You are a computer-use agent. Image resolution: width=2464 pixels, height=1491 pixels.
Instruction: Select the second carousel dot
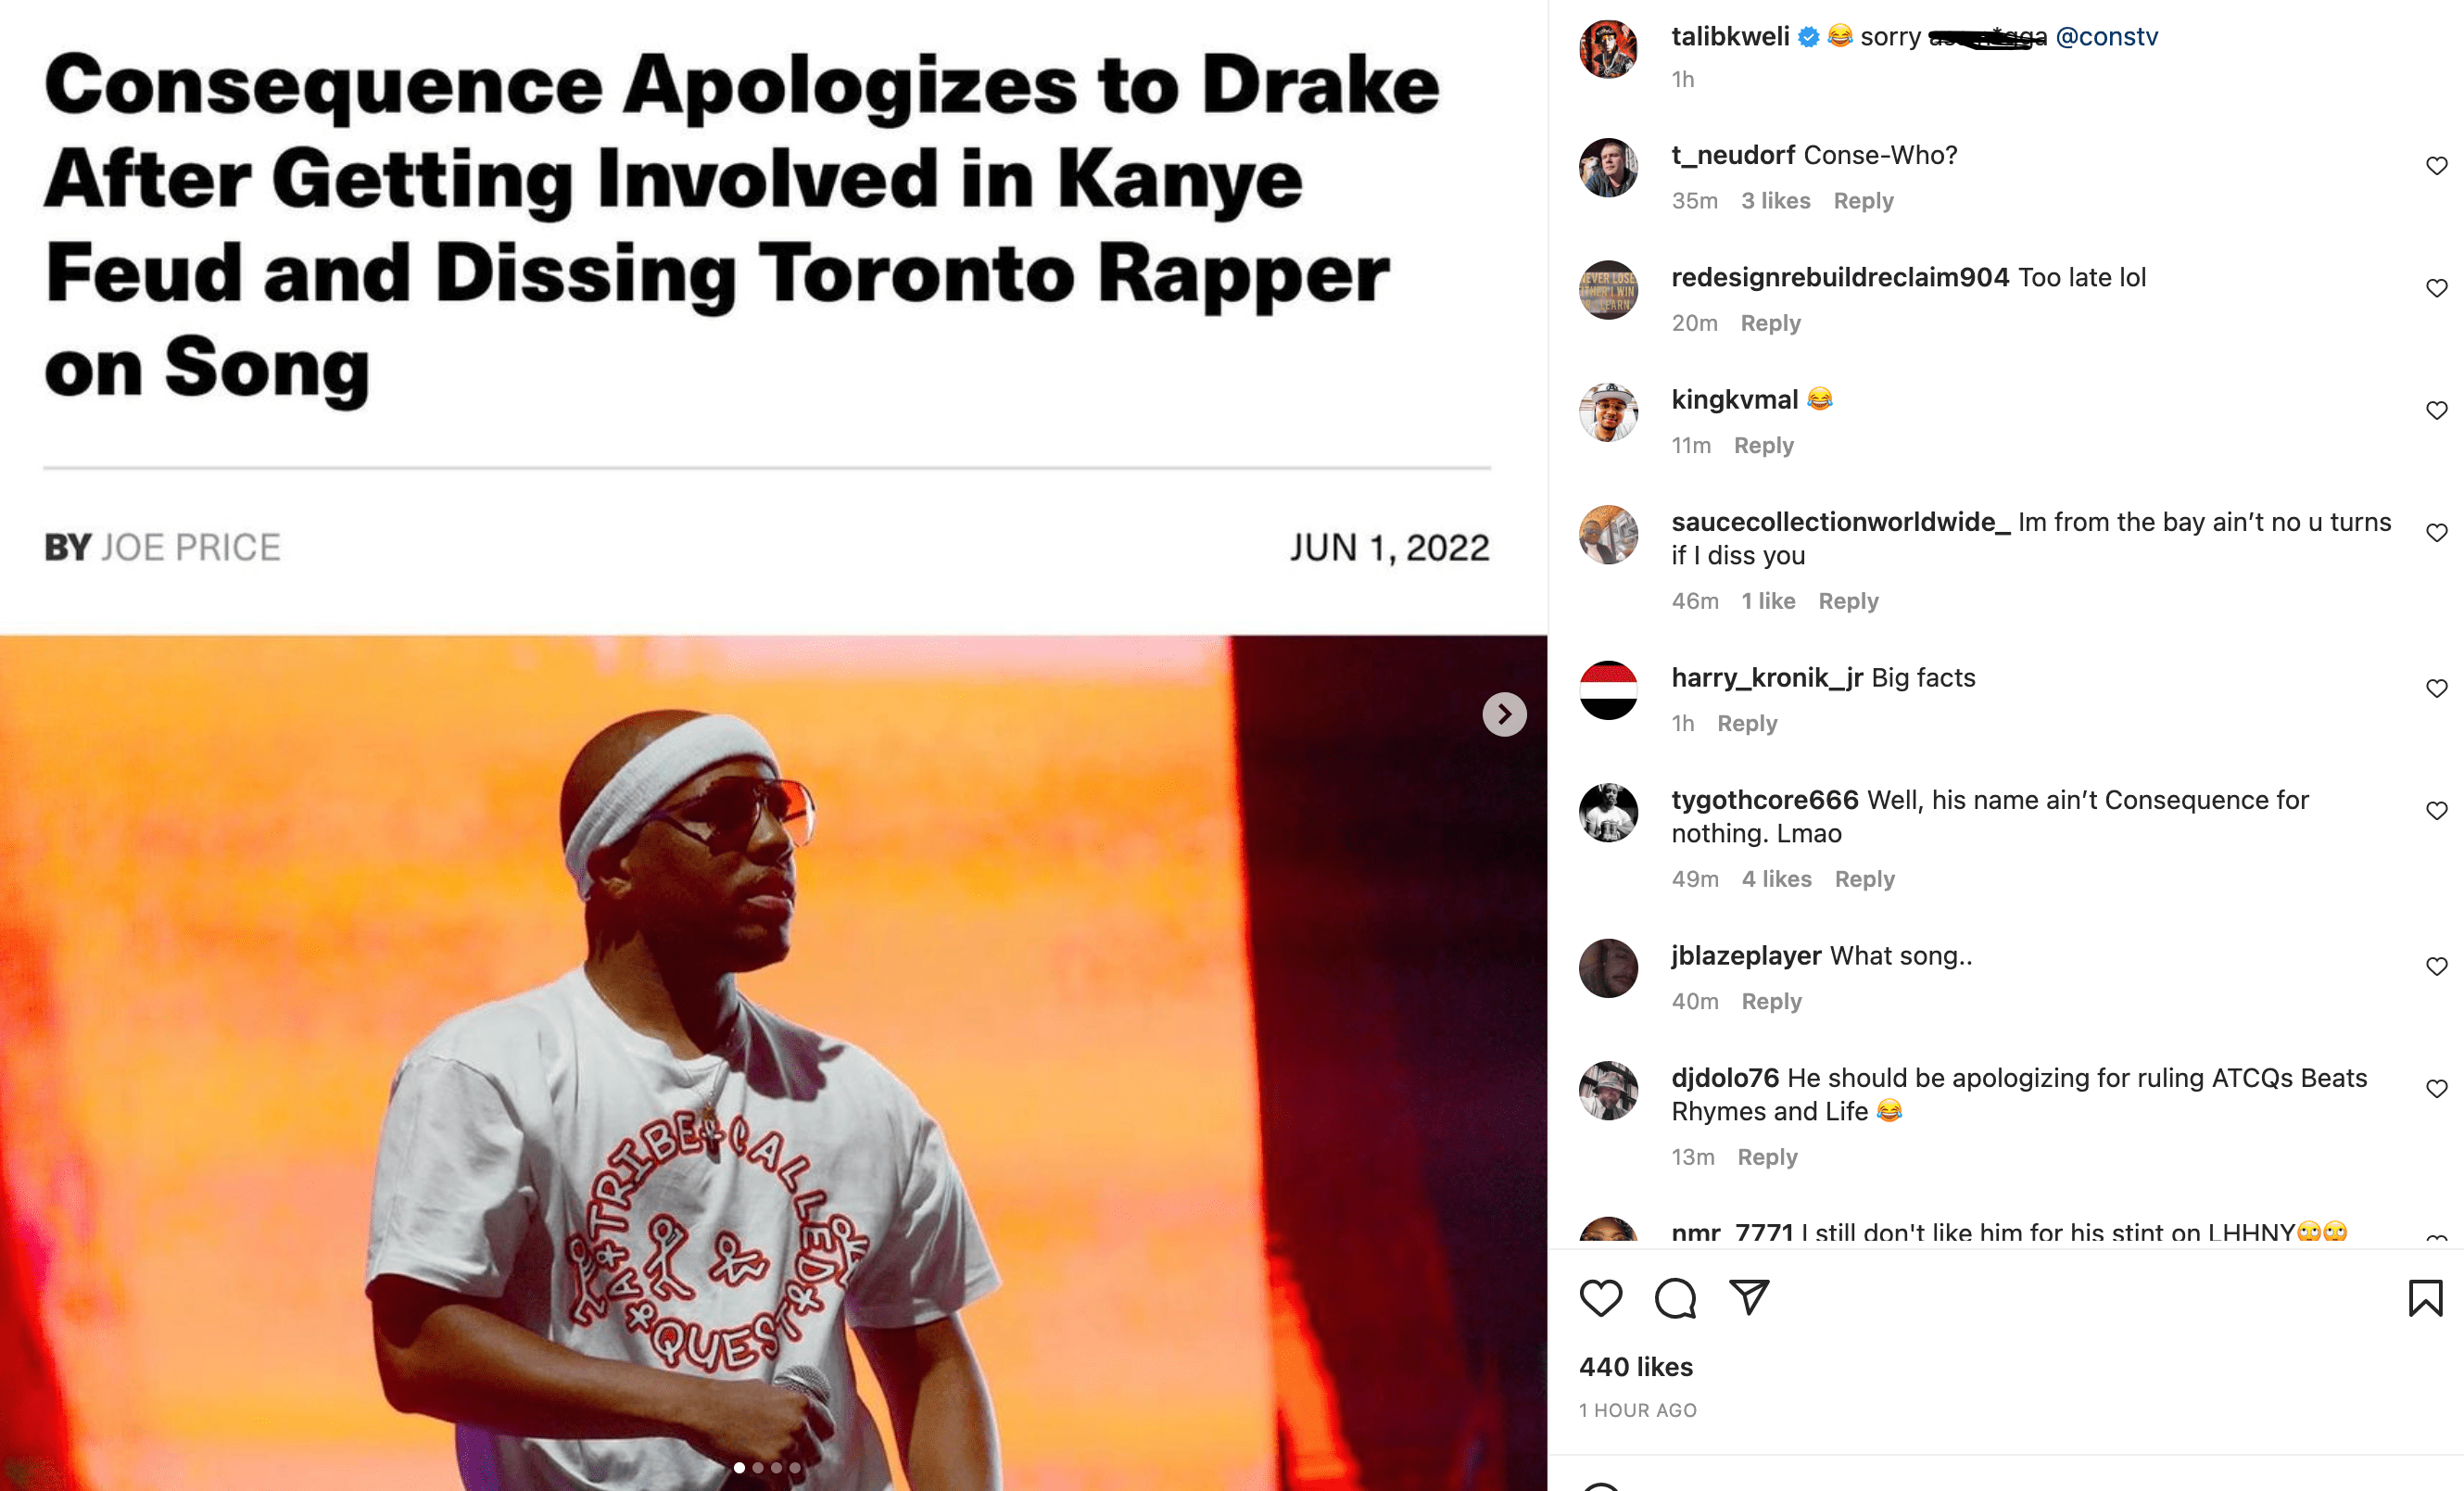pos(758,1468)
